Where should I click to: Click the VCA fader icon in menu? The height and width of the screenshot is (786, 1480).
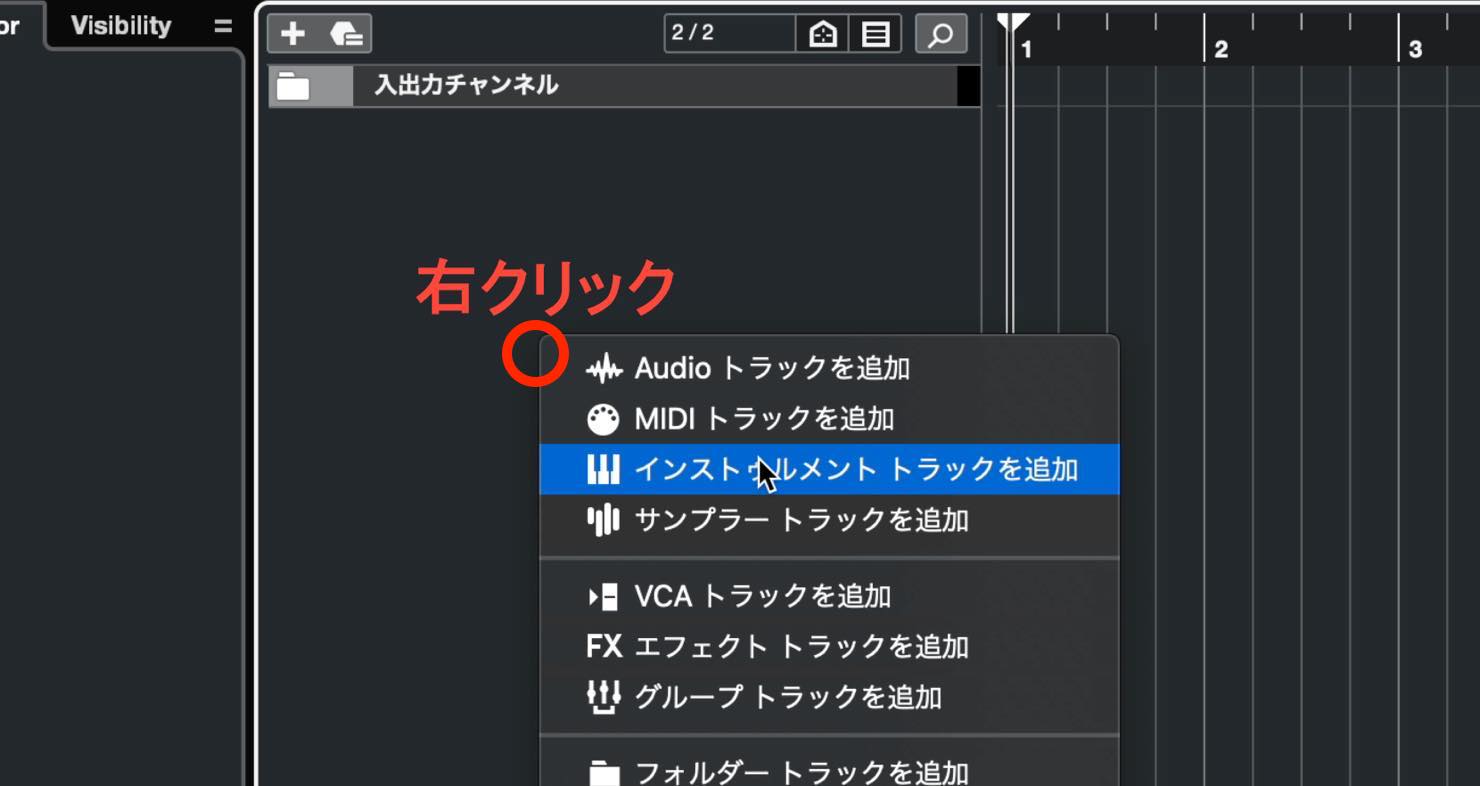(603, 597)
